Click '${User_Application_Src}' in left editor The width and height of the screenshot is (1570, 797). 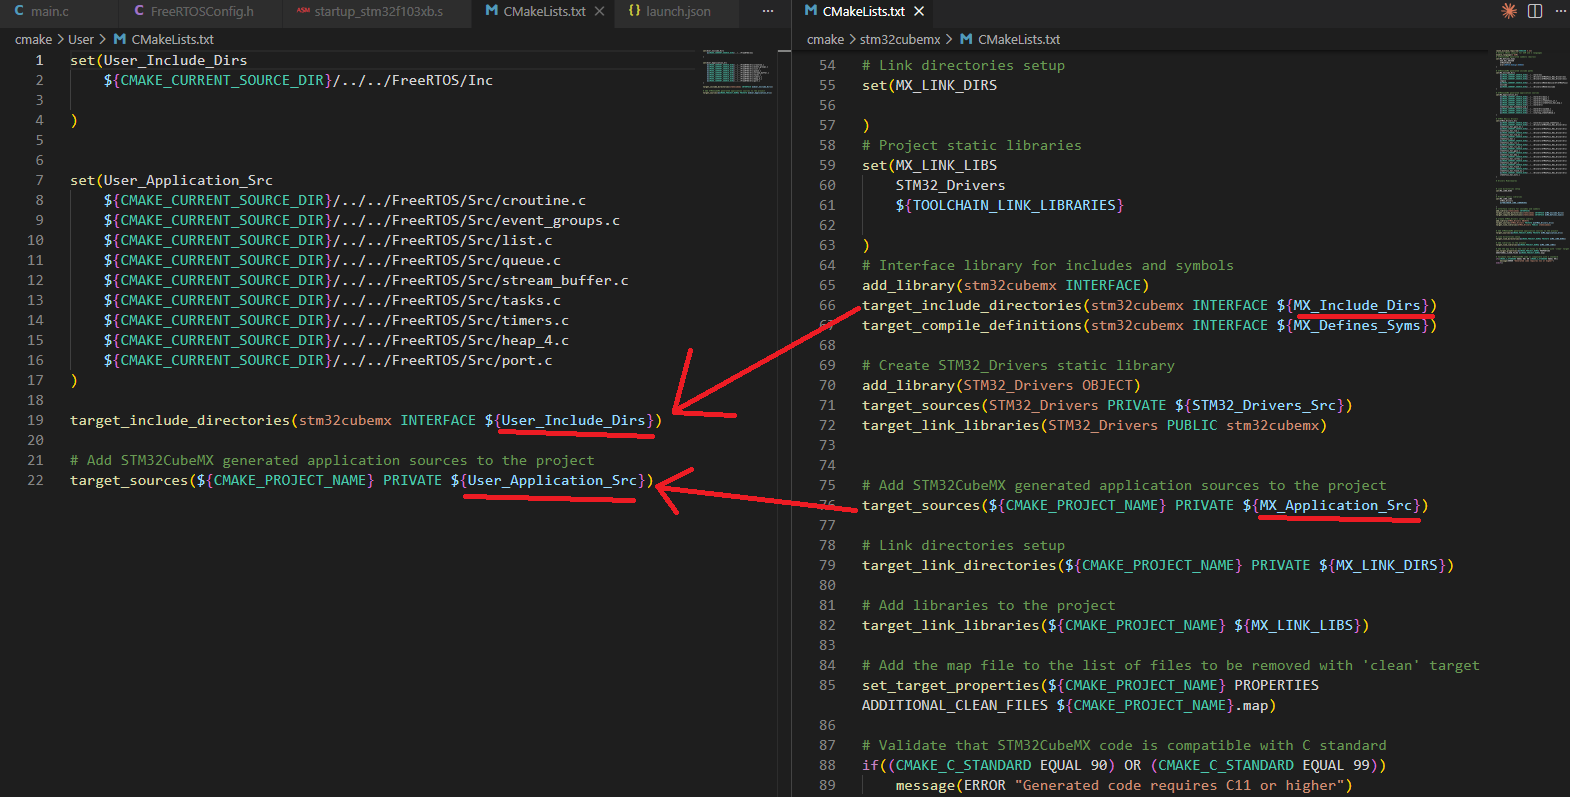pos(548,480)
